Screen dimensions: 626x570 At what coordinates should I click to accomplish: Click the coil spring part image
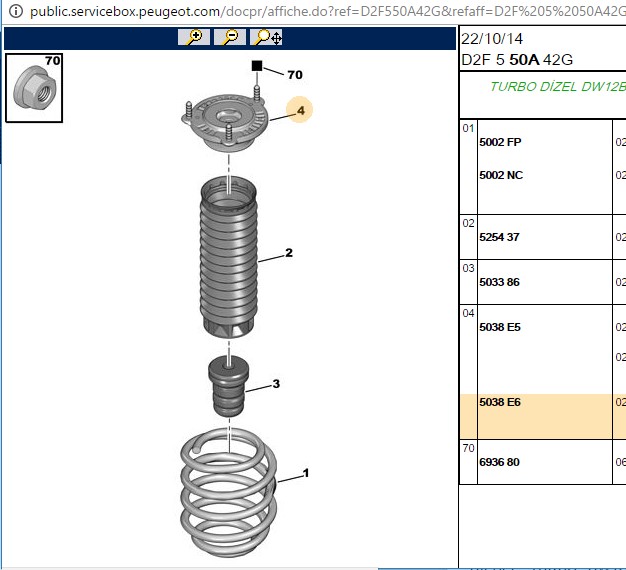(228, 493)
